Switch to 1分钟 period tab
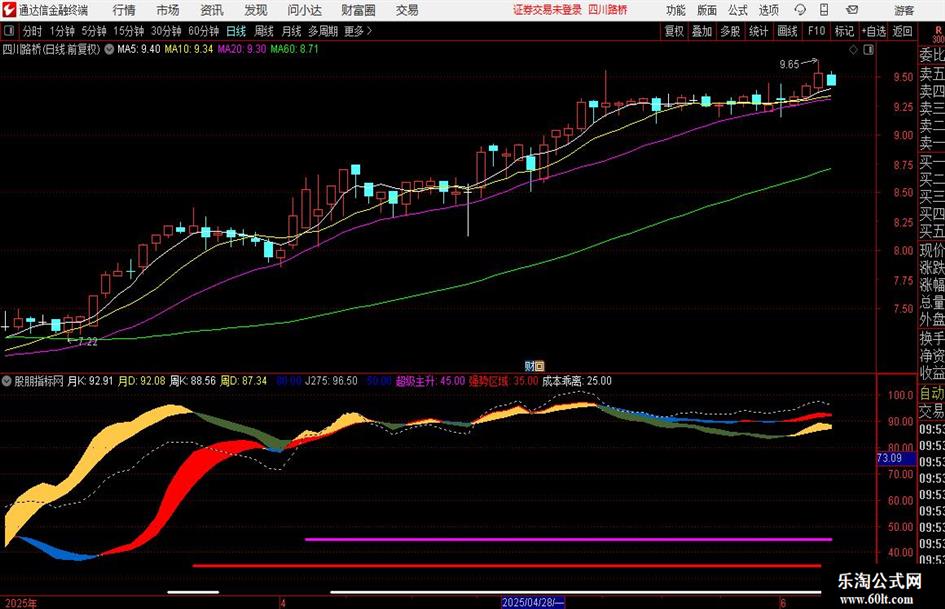 [x=62, y=31]
